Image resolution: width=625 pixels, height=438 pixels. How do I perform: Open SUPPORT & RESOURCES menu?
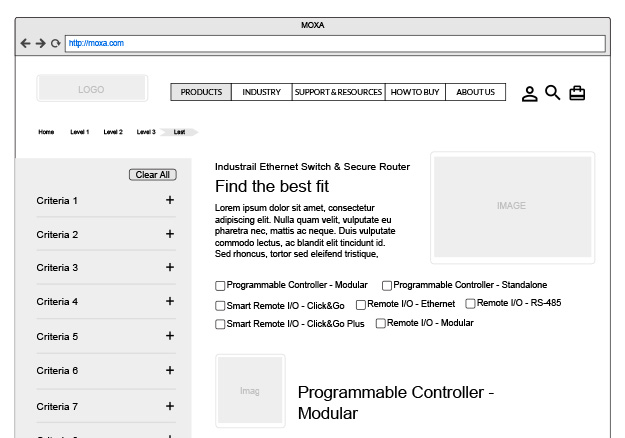[x=338, y=92]
